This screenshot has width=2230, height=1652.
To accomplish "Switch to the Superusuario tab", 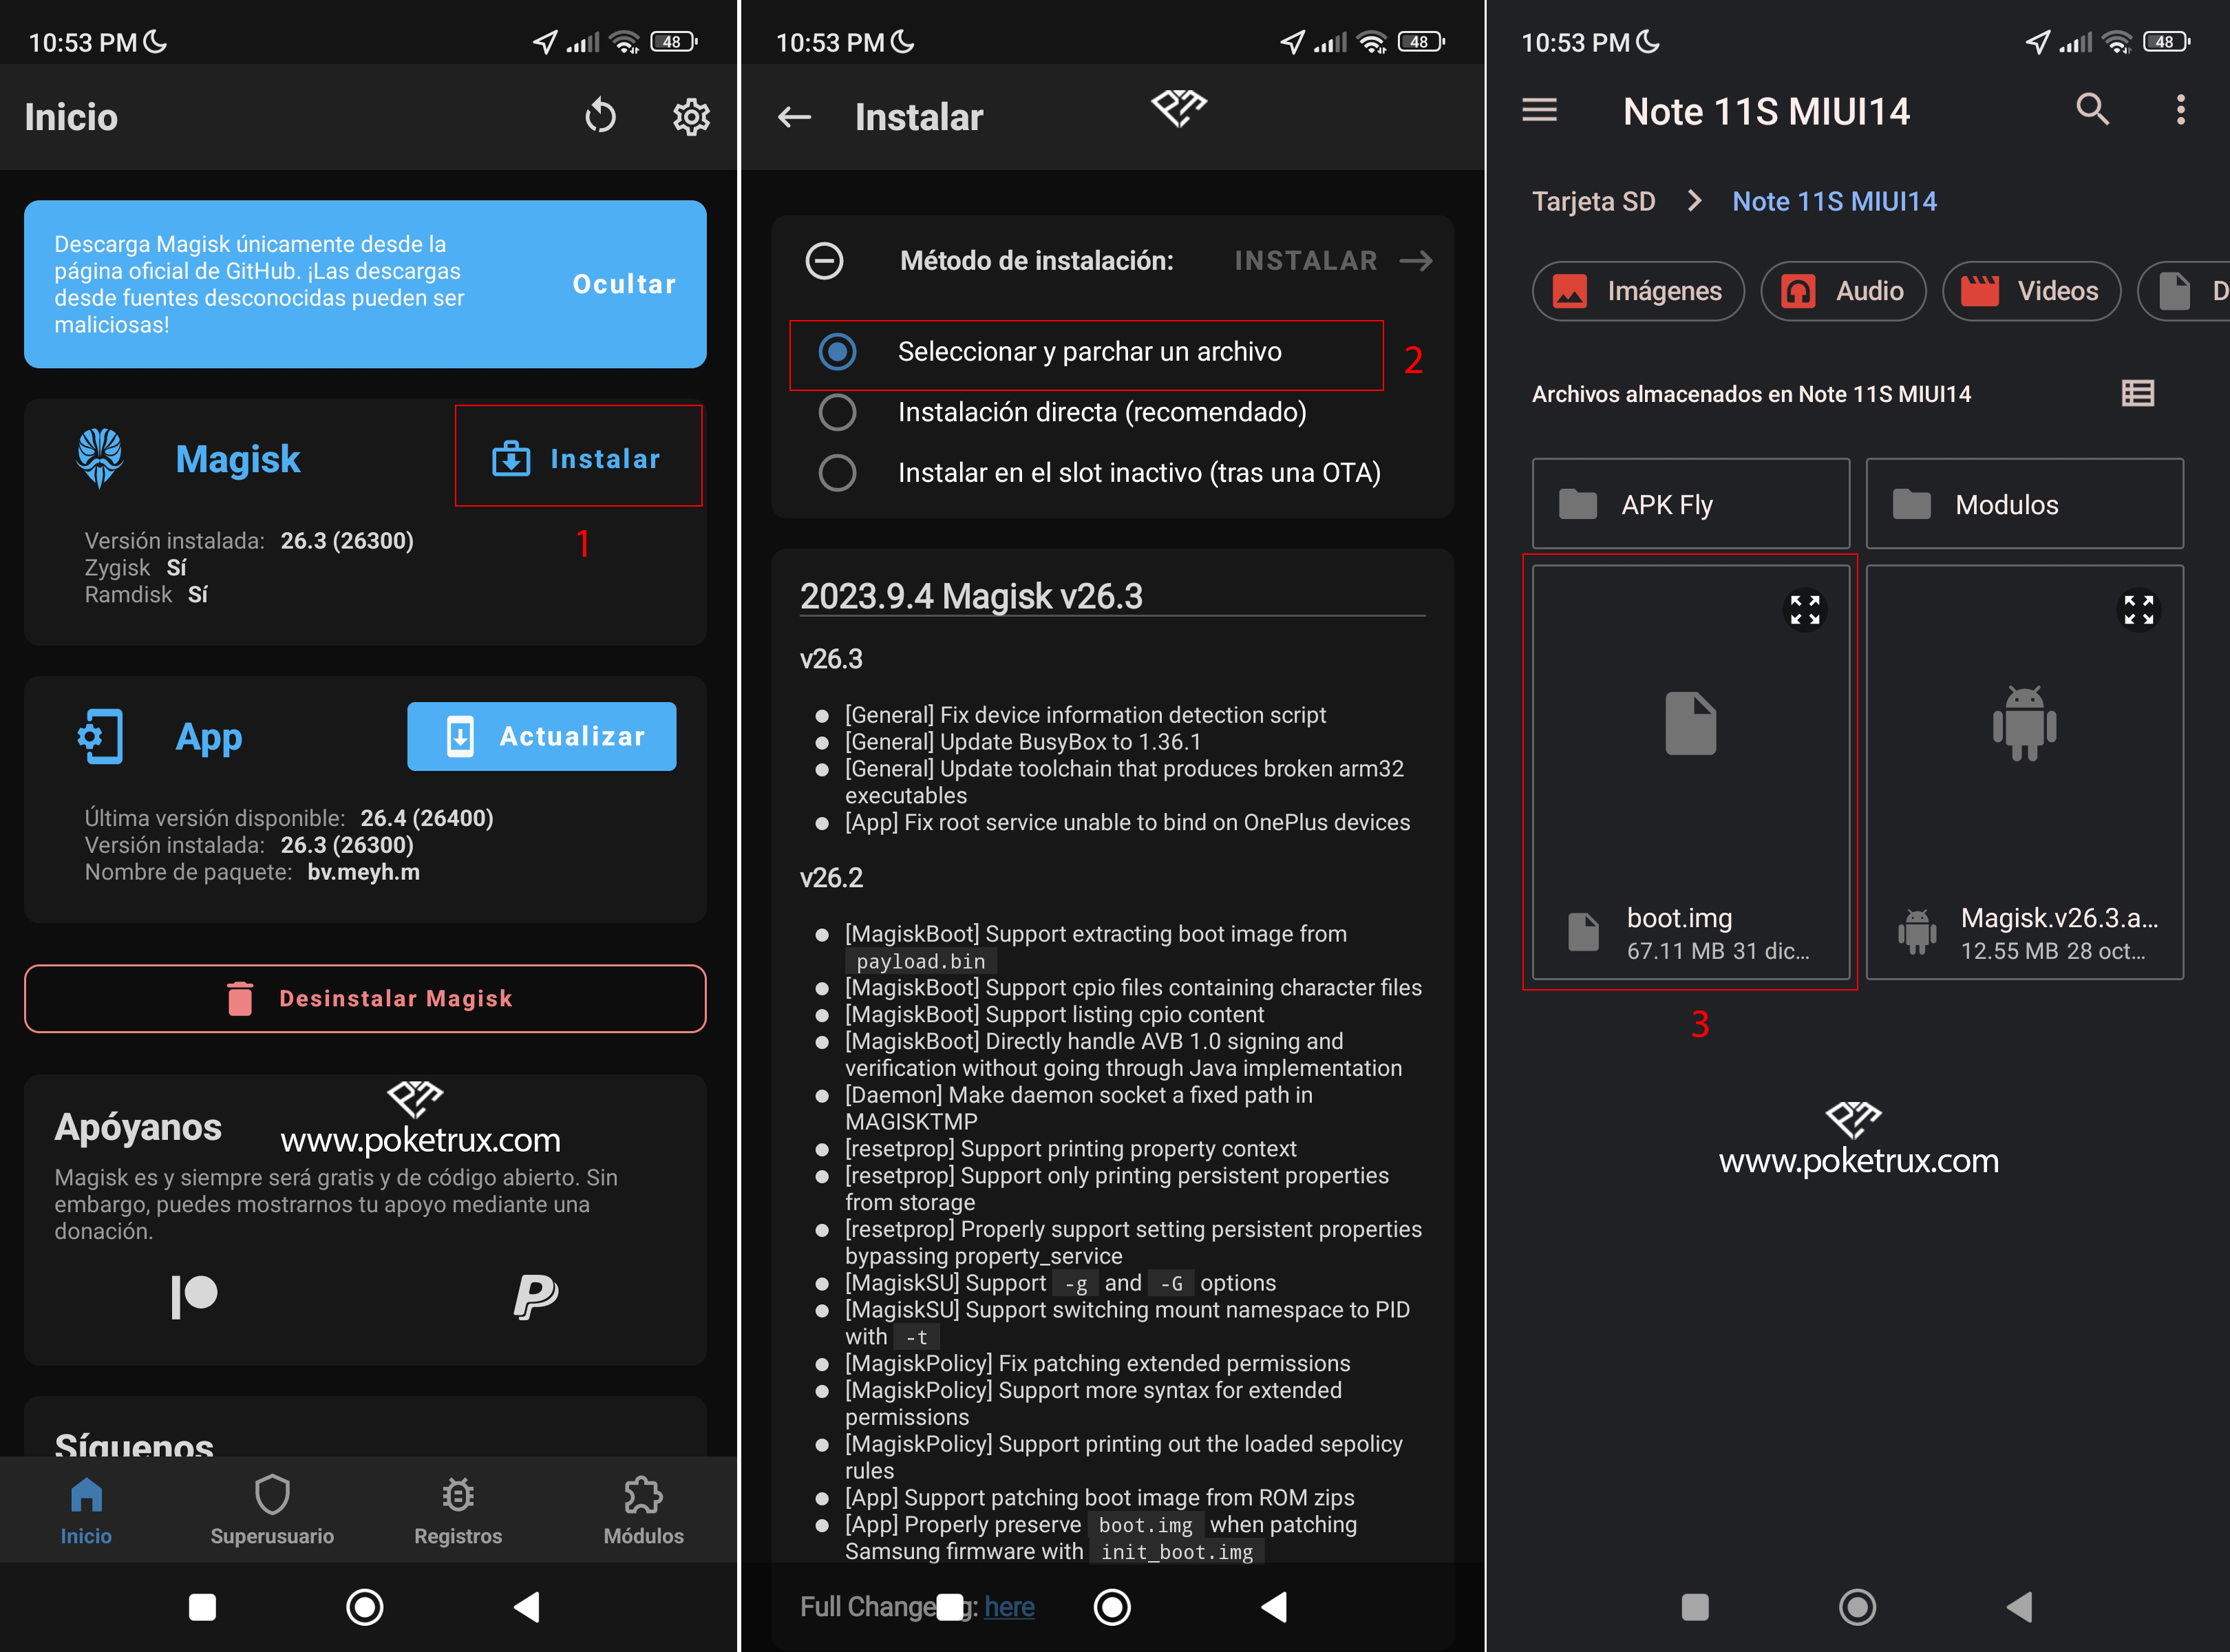I will pos(272,1510).
